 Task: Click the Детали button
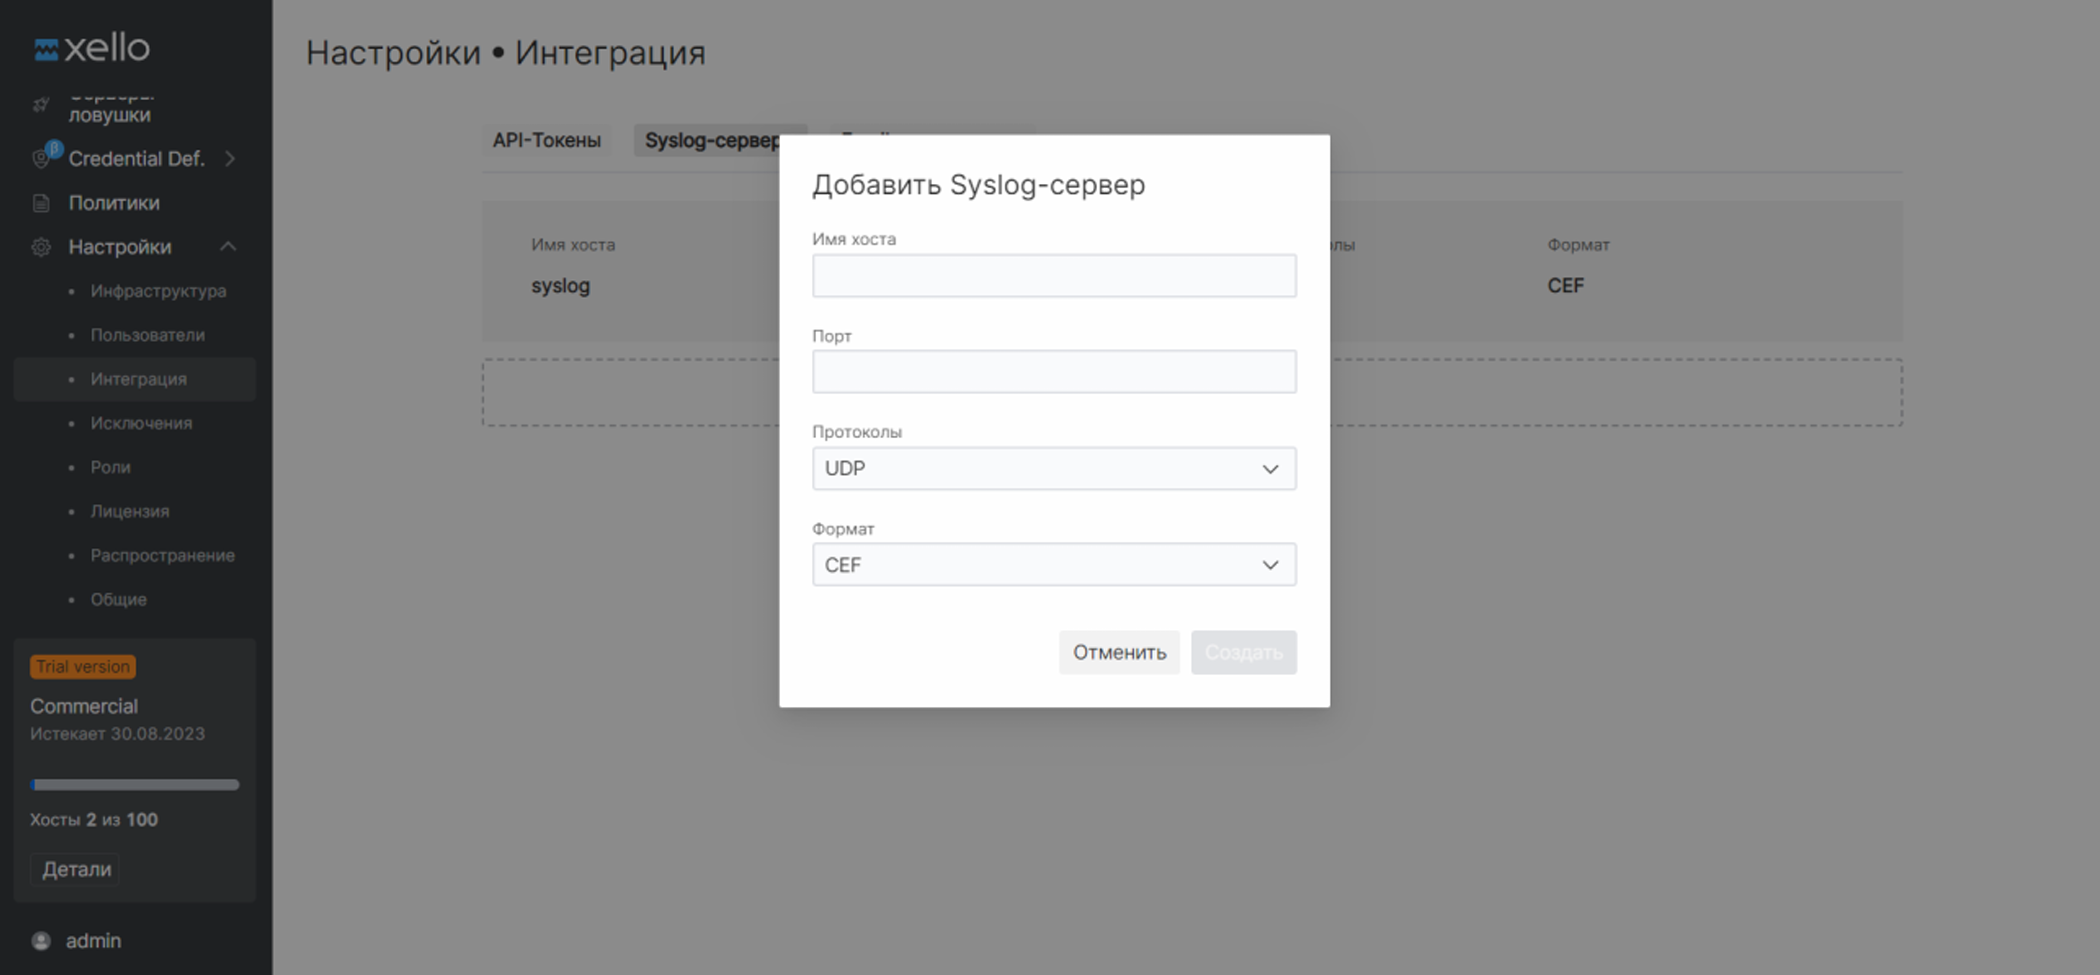[74, 869]
